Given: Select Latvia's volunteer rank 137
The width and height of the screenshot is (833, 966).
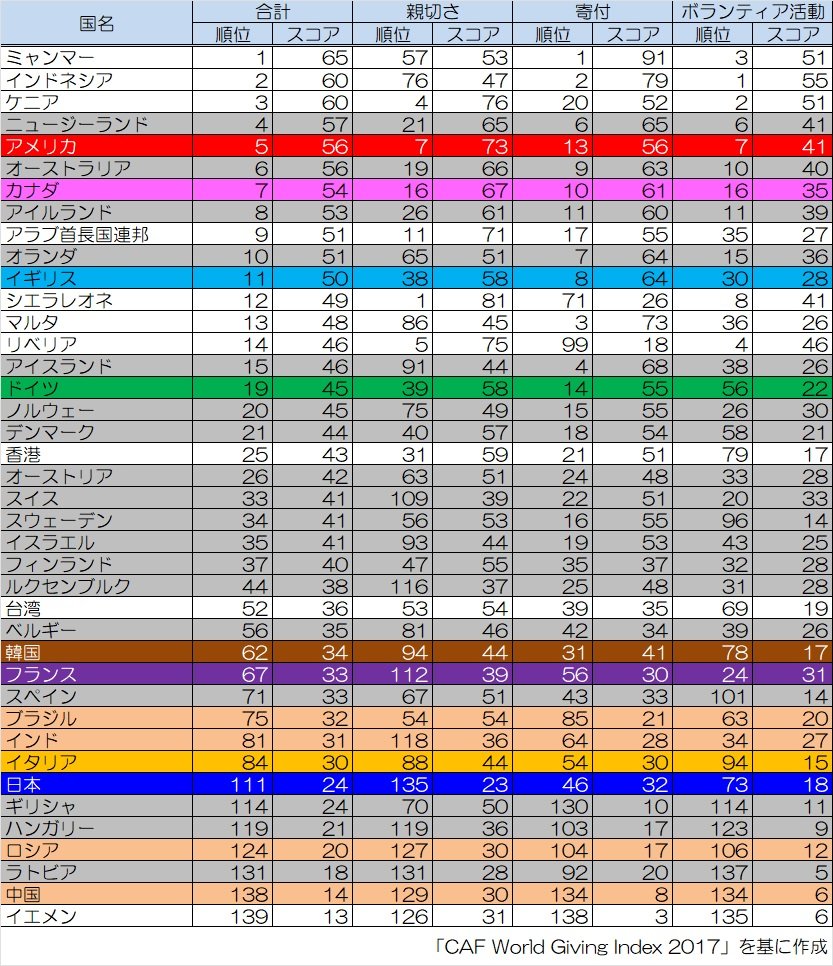Looking at the screenshot, I should 729,873.
